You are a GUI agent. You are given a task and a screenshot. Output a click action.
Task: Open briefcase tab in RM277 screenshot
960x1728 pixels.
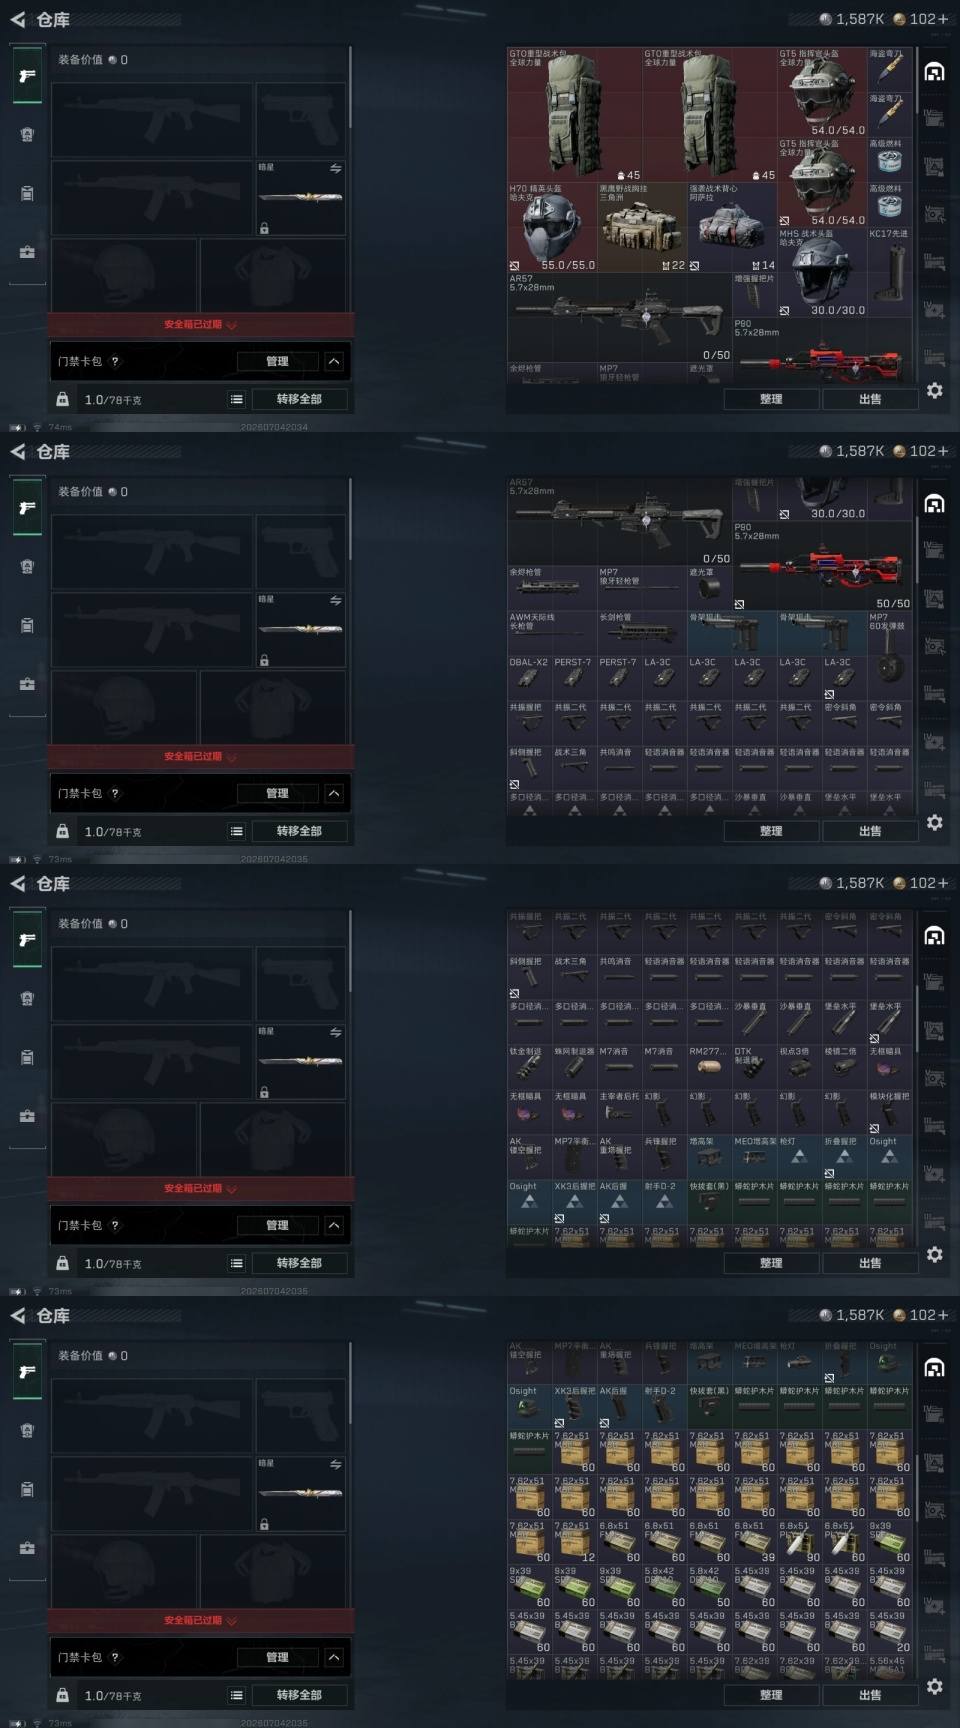tap(27, 1116)
